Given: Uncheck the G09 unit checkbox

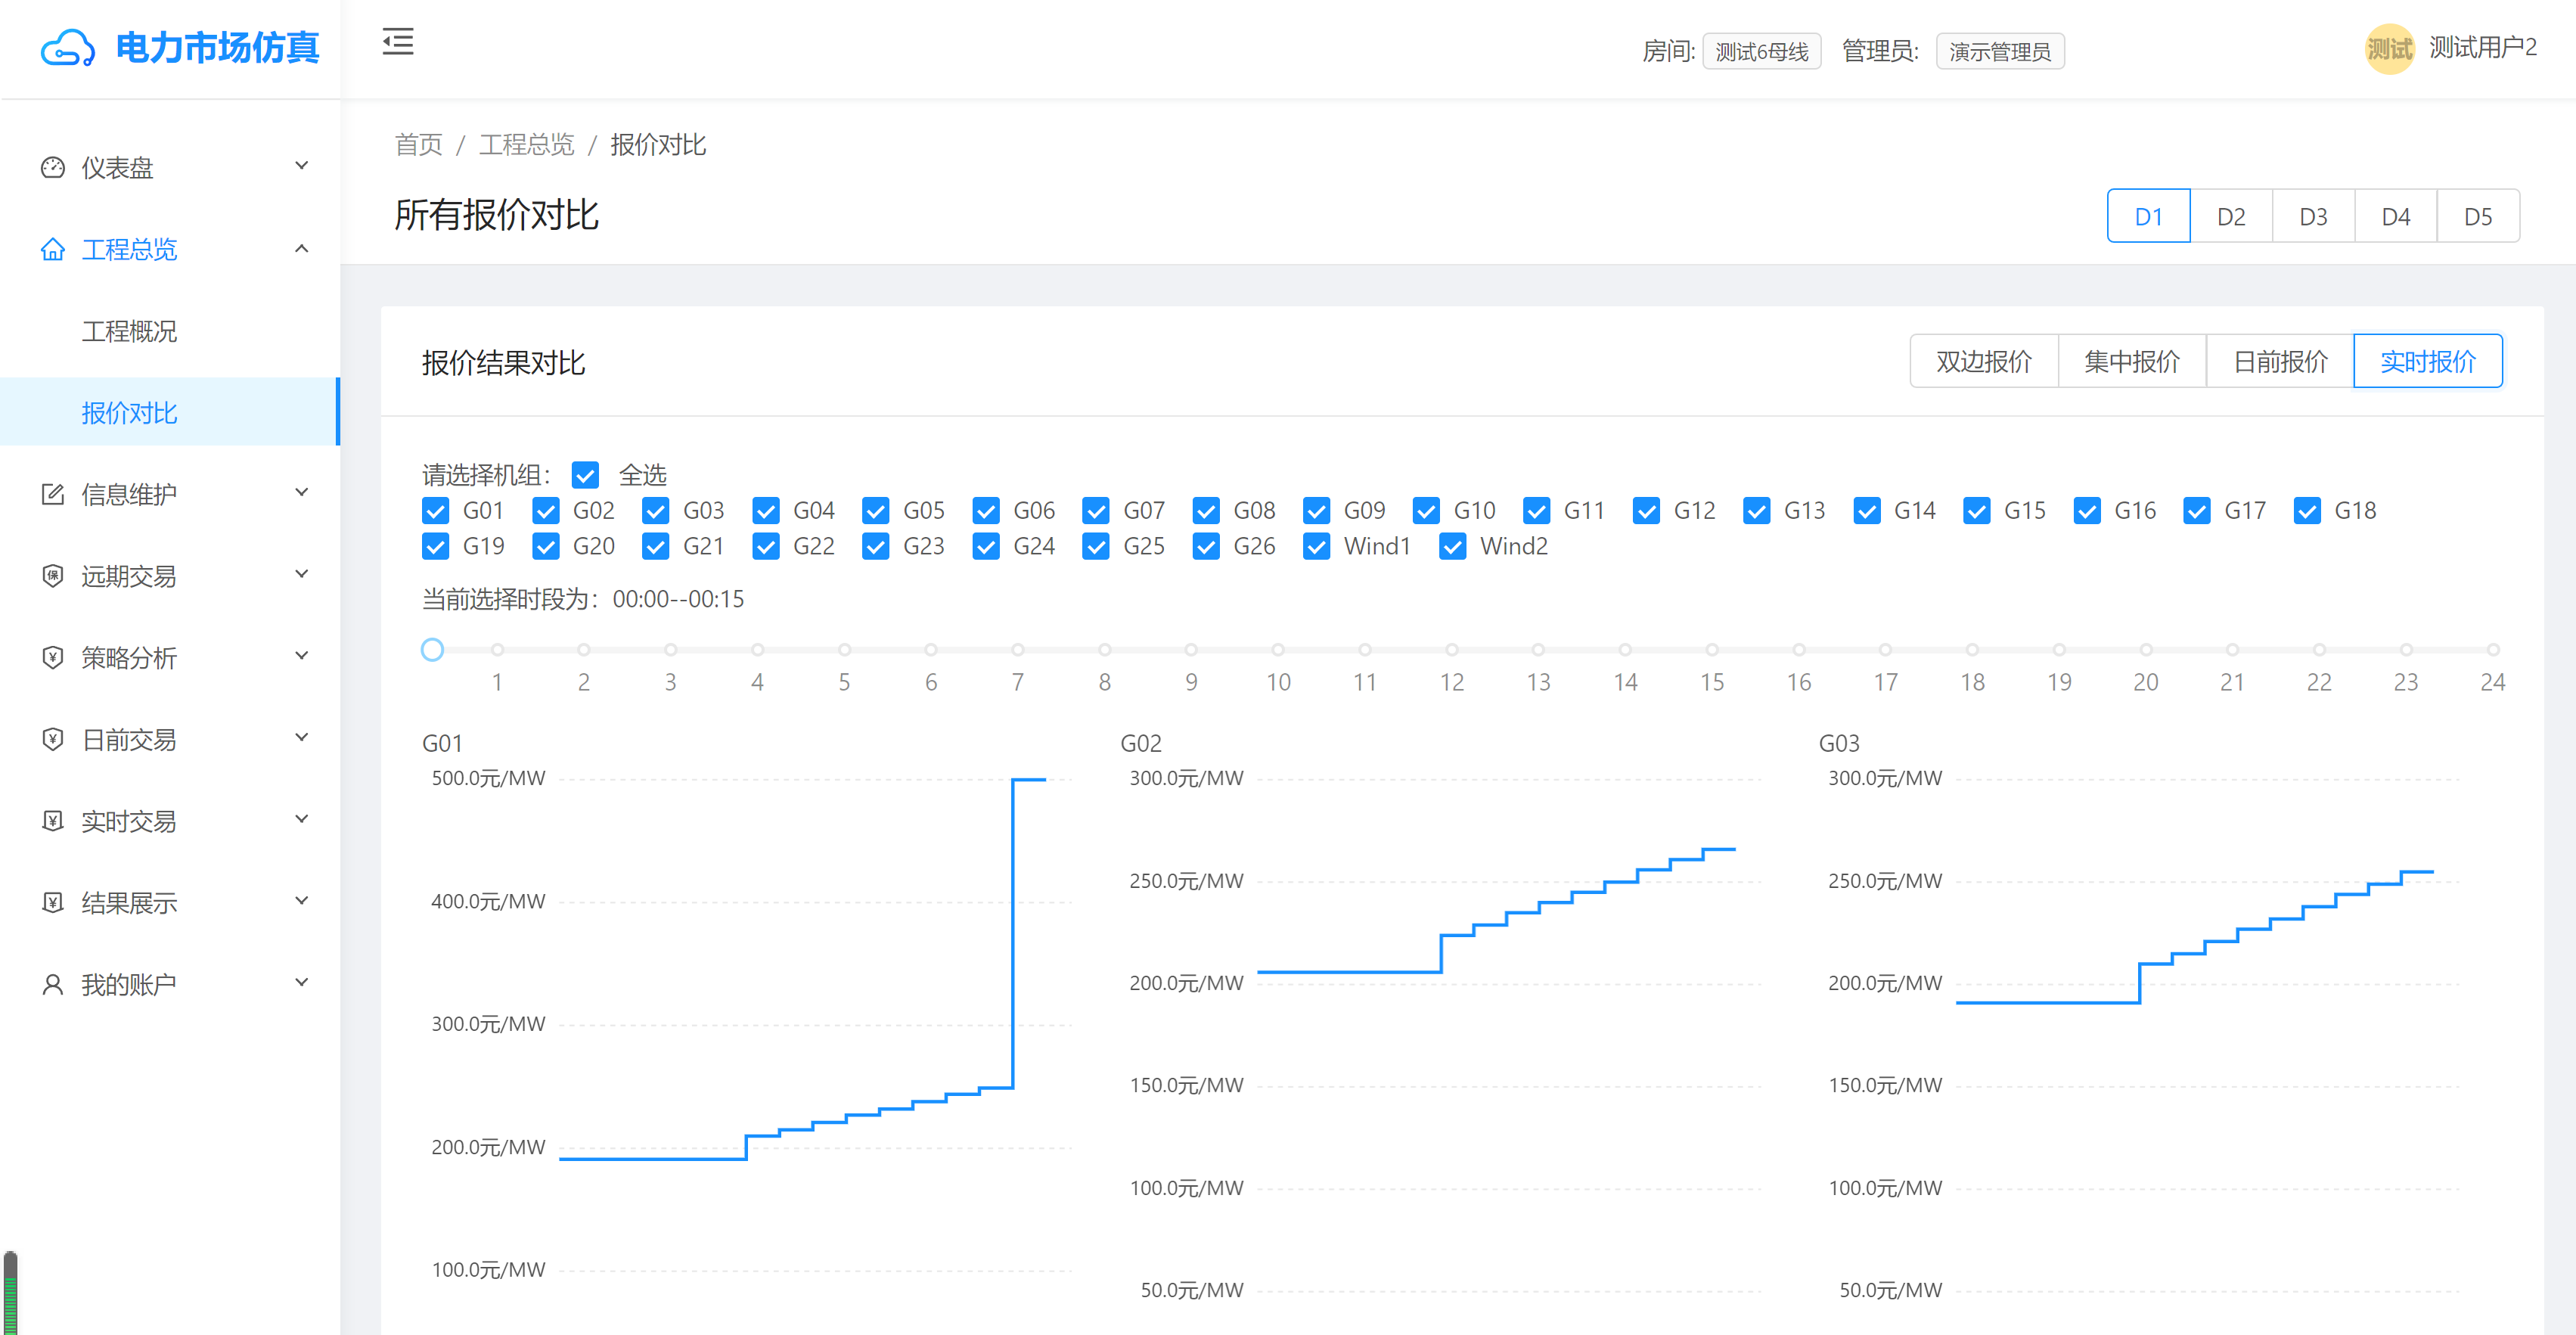Looking at the screenshot, I should [1316, 511].
